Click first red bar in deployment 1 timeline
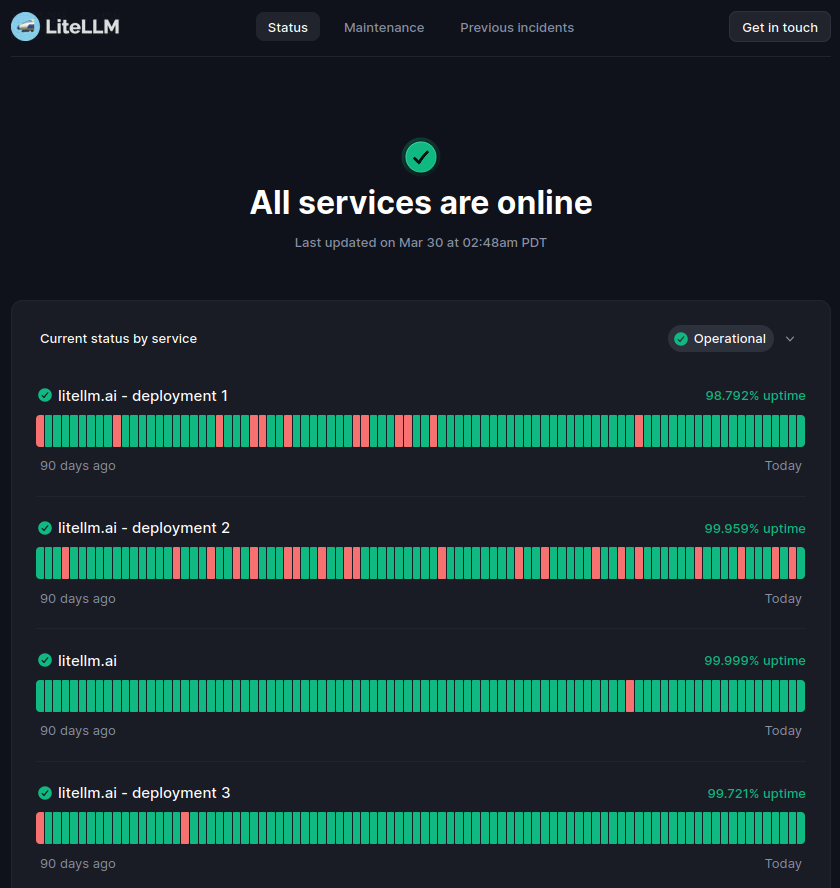This screenshot has height=888, width=840. [40, 431]
